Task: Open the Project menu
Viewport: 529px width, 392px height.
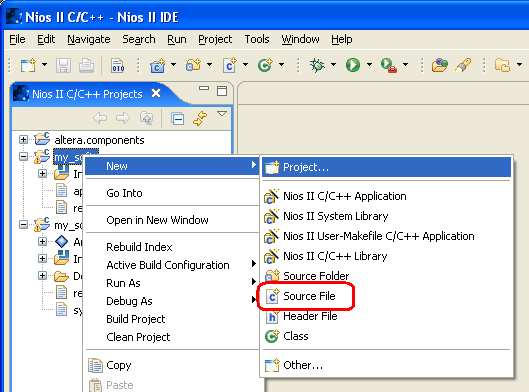Action: pos(215,39)
